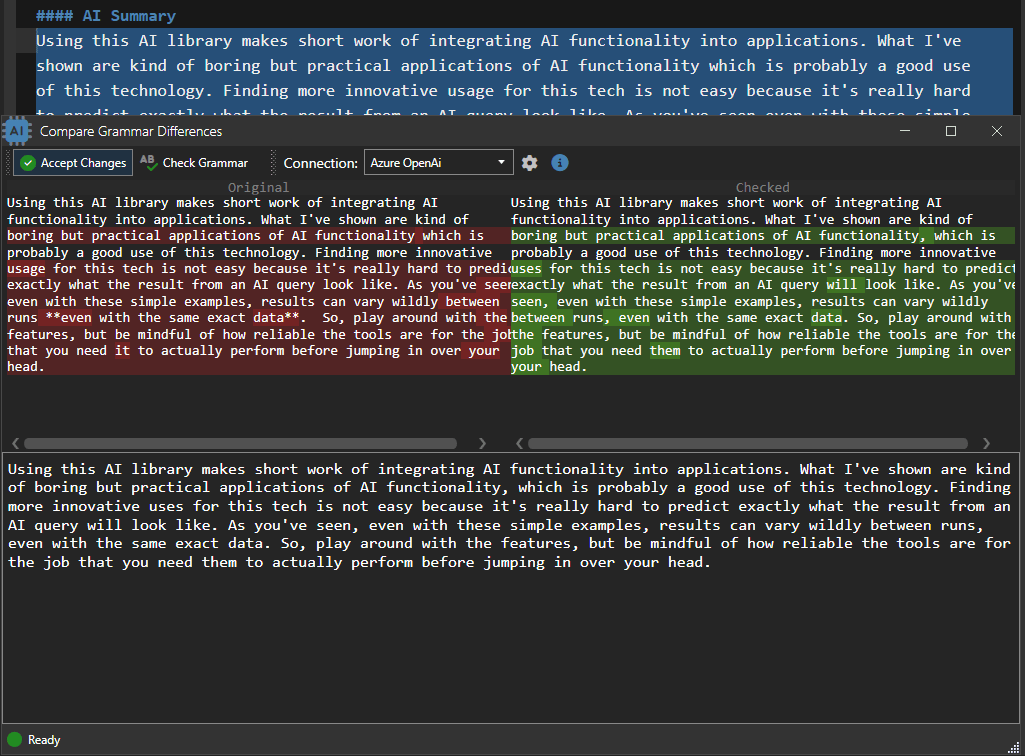Maximize the Compare Grammar Differences window
Viewport: 1025px width, 756px height.
tap(951, 131)
